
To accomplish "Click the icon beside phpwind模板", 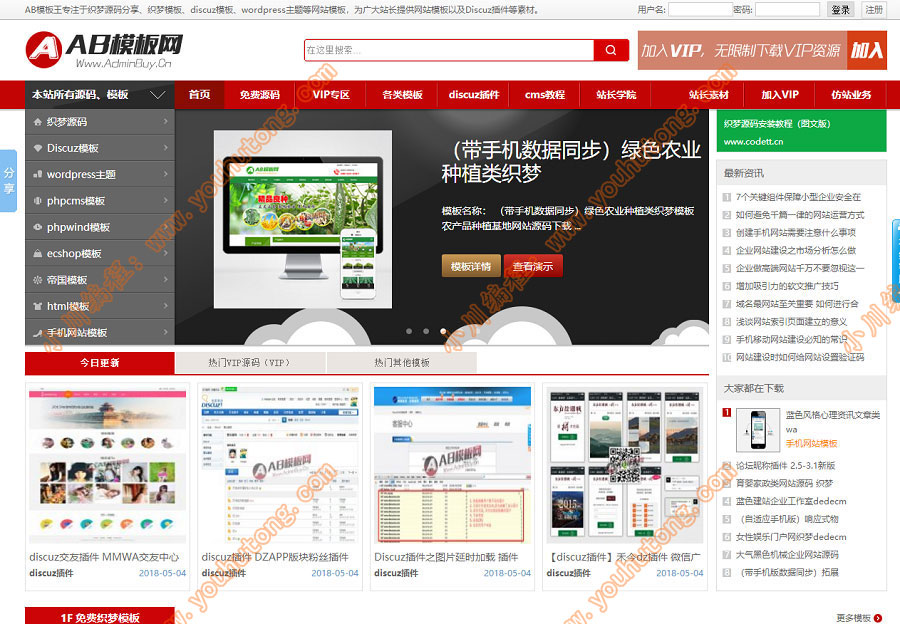I will tap(38, 227).
